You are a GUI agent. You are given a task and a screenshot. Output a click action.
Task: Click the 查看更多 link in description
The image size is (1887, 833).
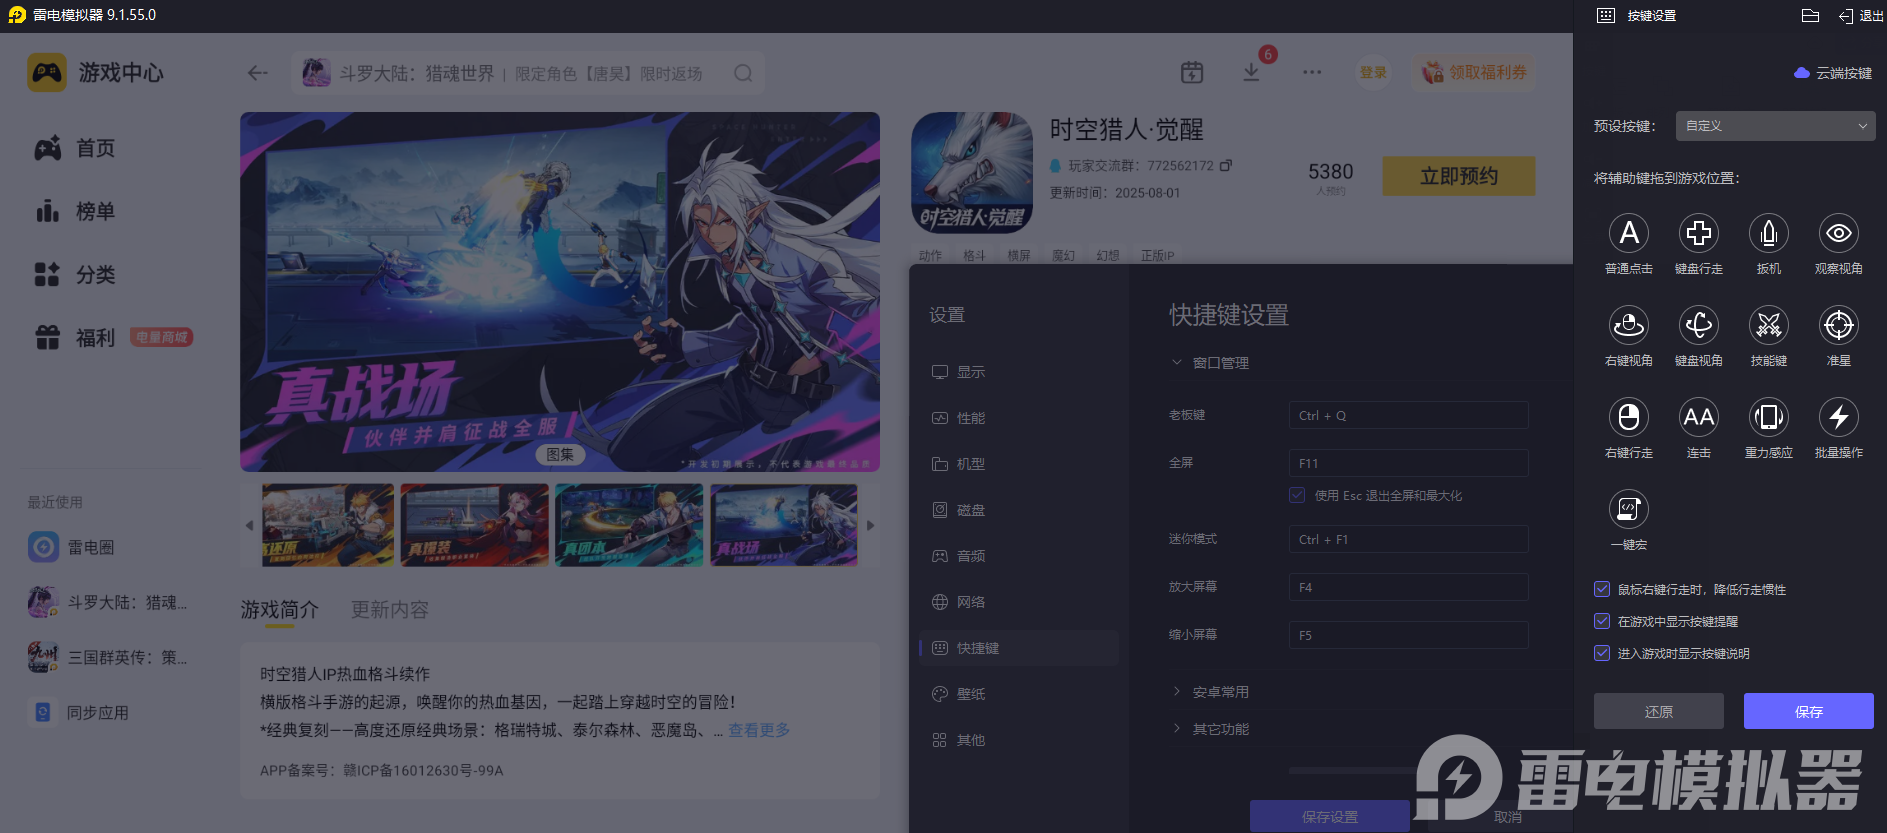coord(759,730)
